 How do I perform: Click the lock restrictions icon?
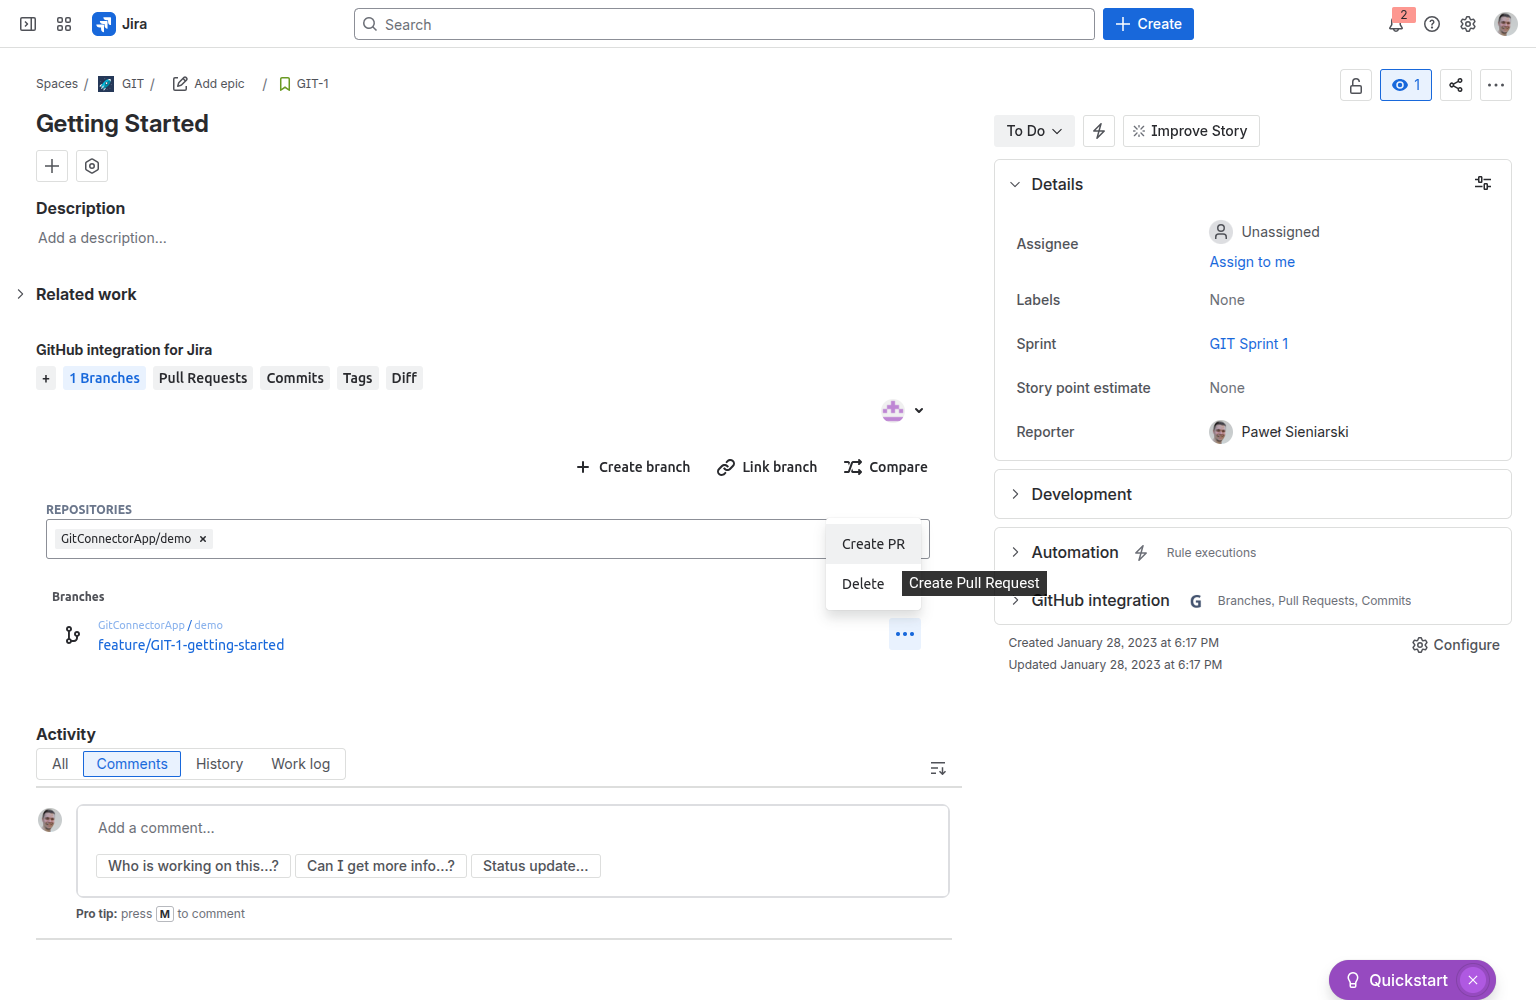coord(1355,85)
